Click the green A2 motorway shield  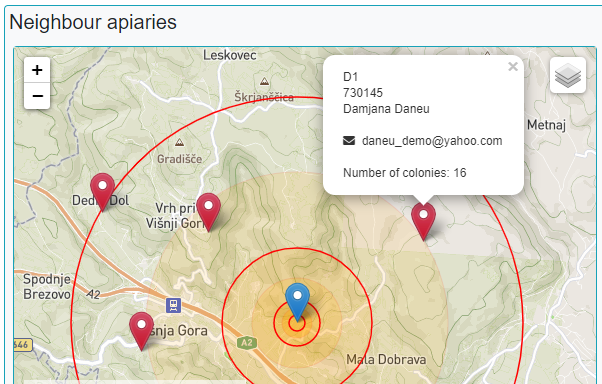click(246, 343)
